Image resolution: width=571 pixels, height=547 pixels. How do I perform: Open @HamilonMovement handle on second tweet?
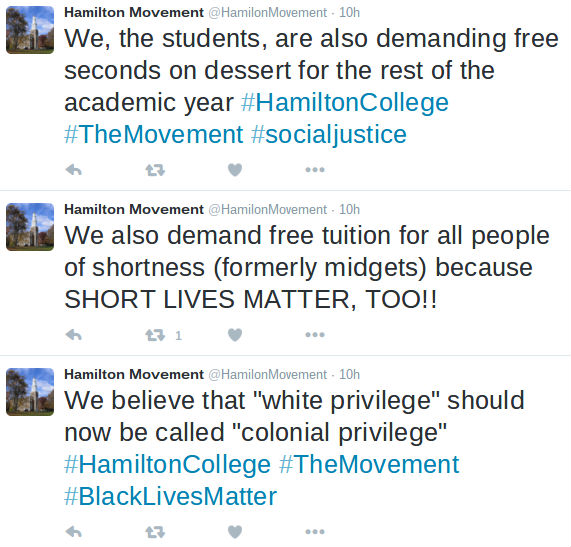268,210
